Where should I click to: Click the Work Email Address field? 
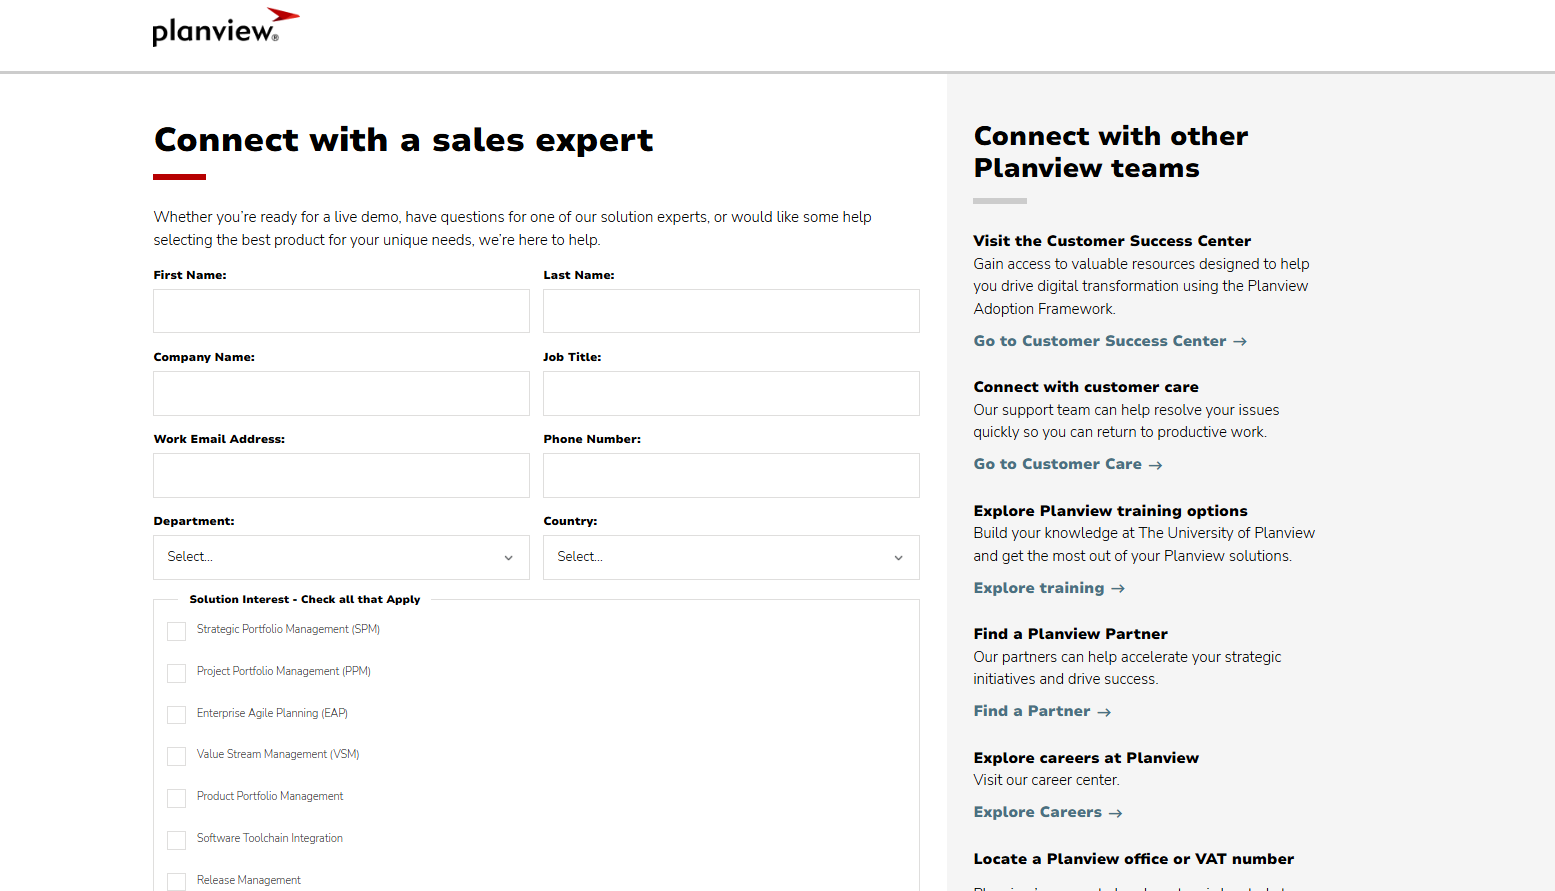pyautogui.click(x=341, y=475)
